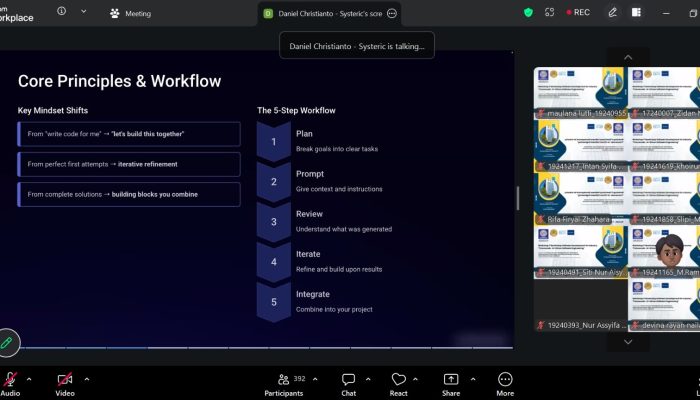Click the Plan step heading
Viewport: 700px width, 400px height.
304,133
